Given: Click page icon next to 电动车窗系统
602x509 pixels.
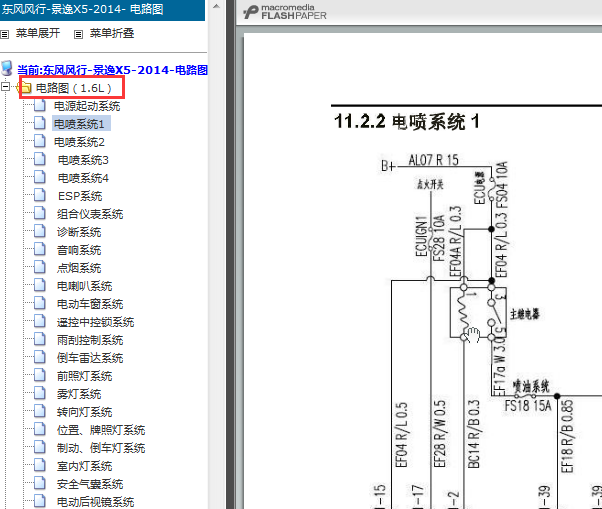Looking at the screenshot, I should pos(40,303).
